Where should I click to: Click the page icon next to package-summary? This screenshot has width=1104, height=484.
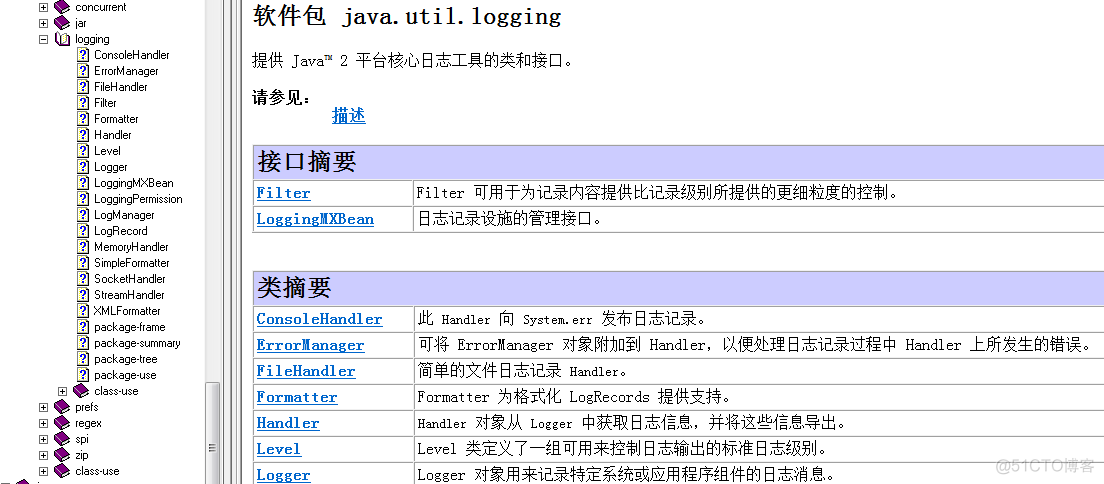(82, 344)
